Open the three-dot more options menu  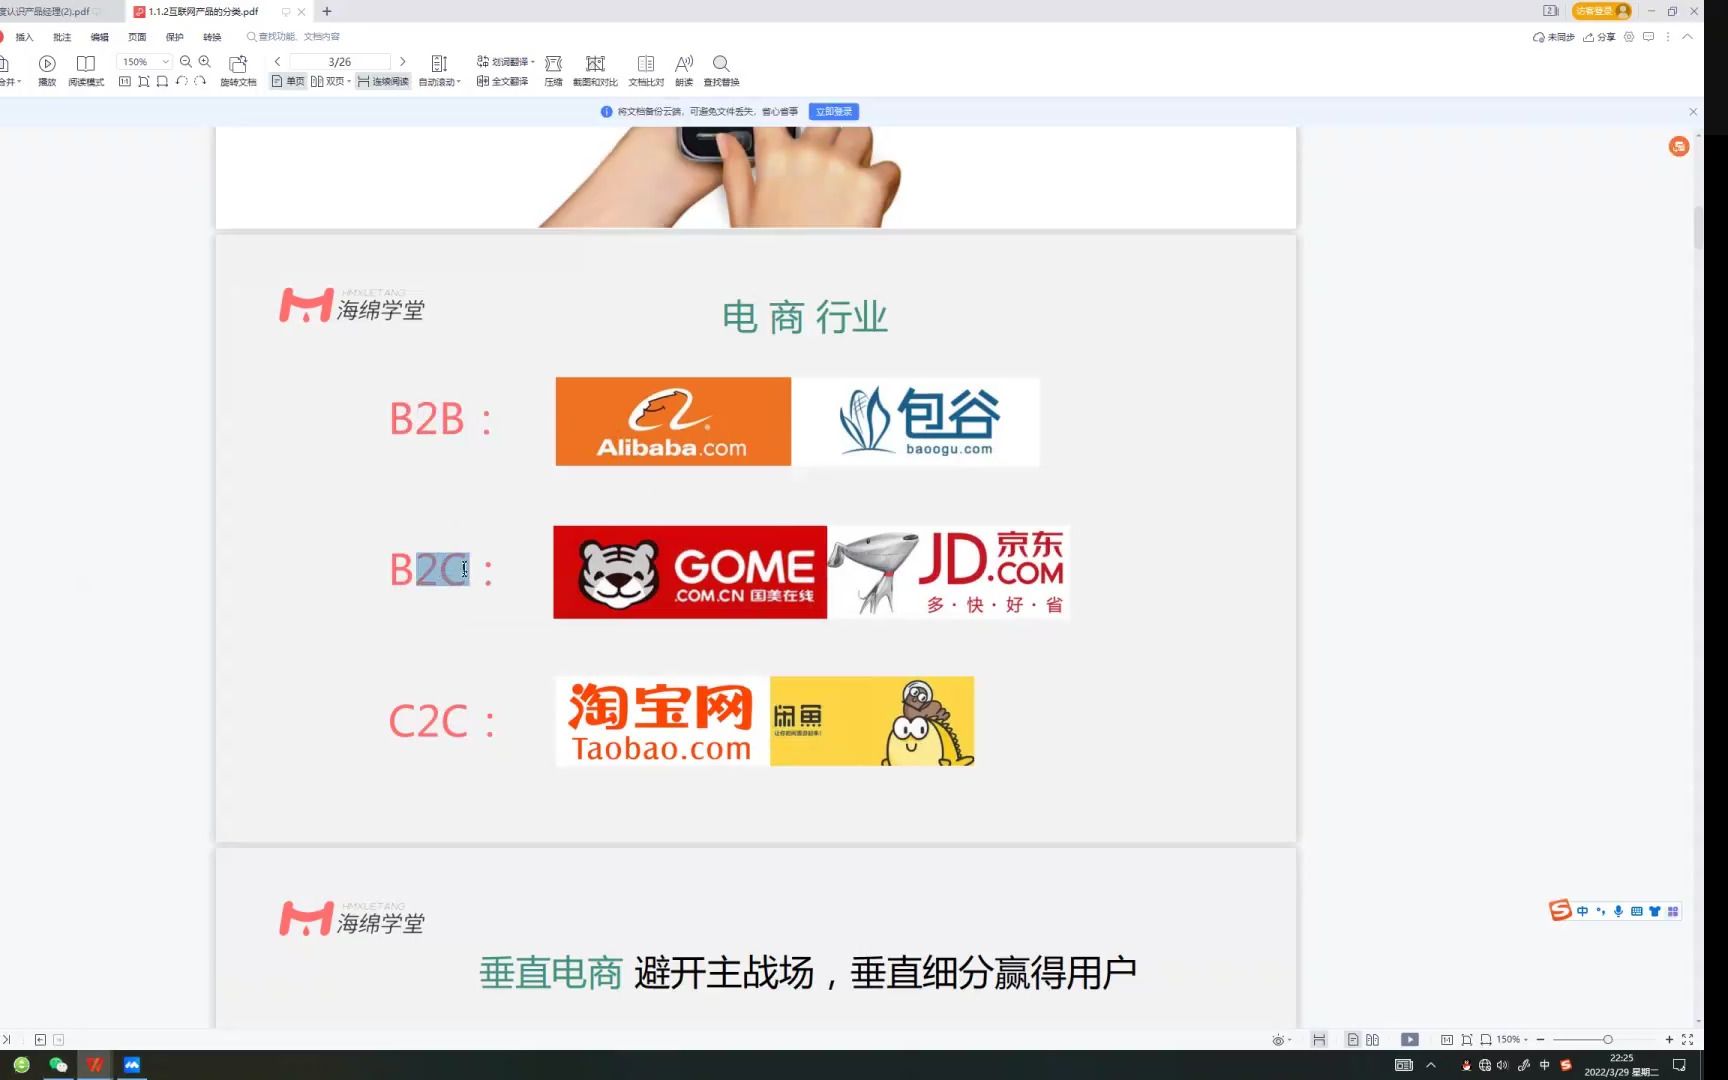point(1667,37)
